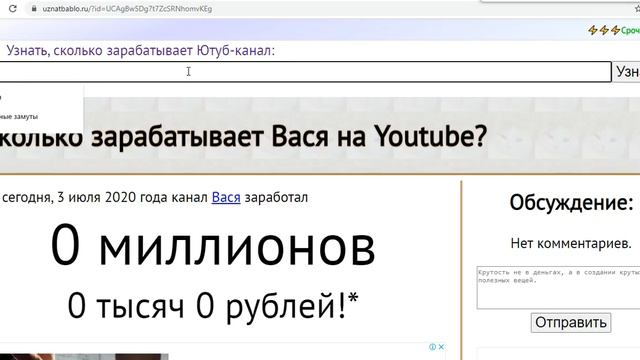Submit comment with 'Отправить' button
640x360 pixels.
pos(571,322)
